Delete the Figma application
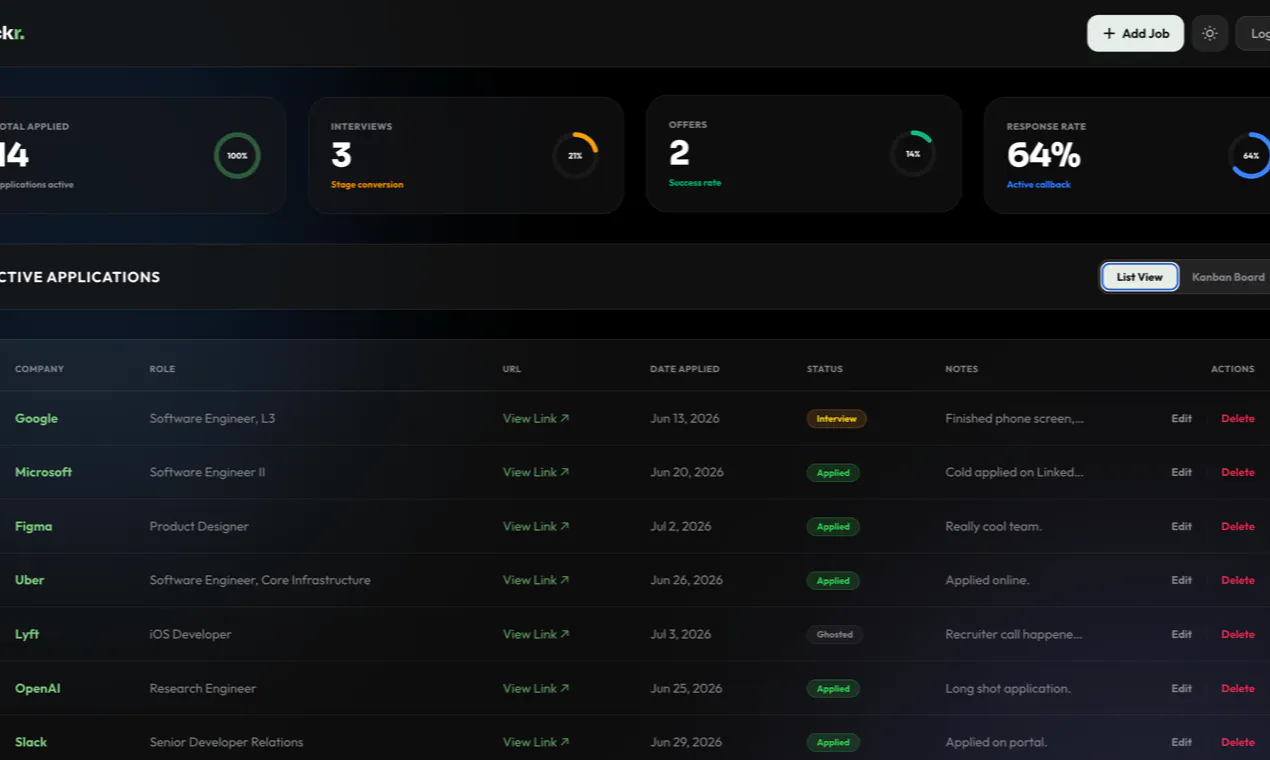The width and height of the screenshot is (1270, 760). pyautogui.click(x=1238, y=526)
